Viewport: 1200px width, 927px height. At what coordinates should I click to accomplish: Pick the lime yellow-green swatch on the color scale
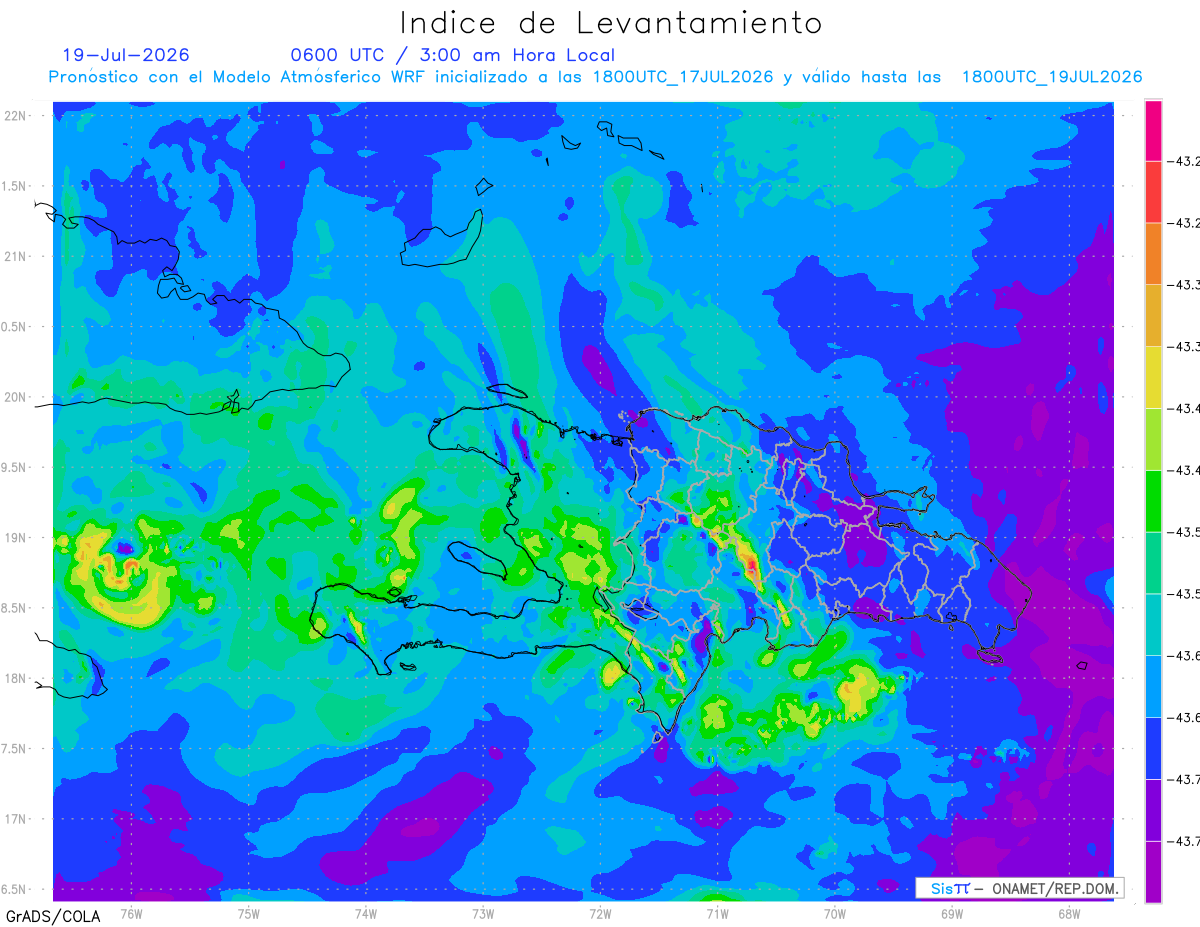[1153, 439]
